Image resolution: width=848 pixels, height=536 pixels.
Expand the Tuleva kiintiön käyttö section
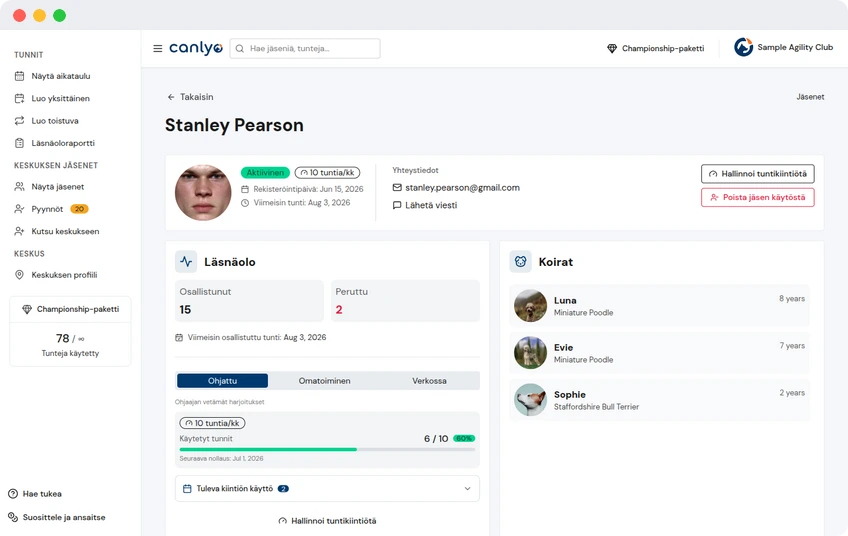(x=327, y=488)
